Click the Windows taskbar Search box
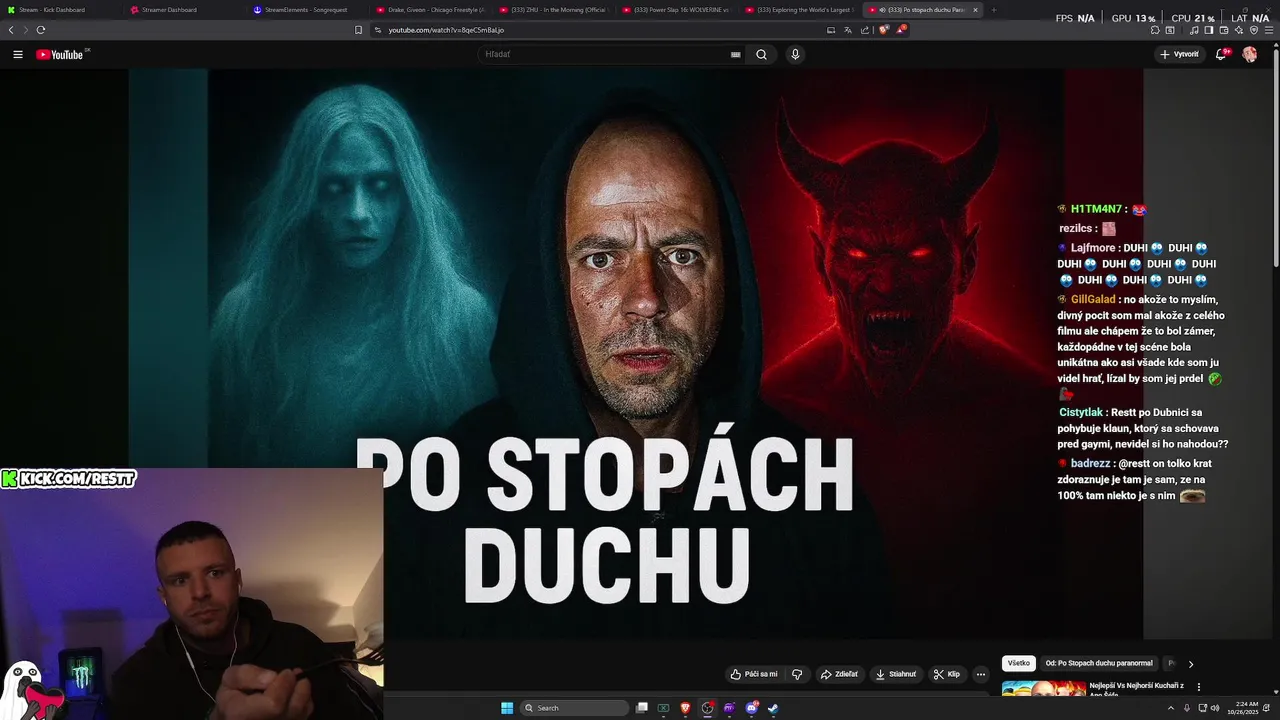Viewport: 1280px width, 720px height. 575,708
